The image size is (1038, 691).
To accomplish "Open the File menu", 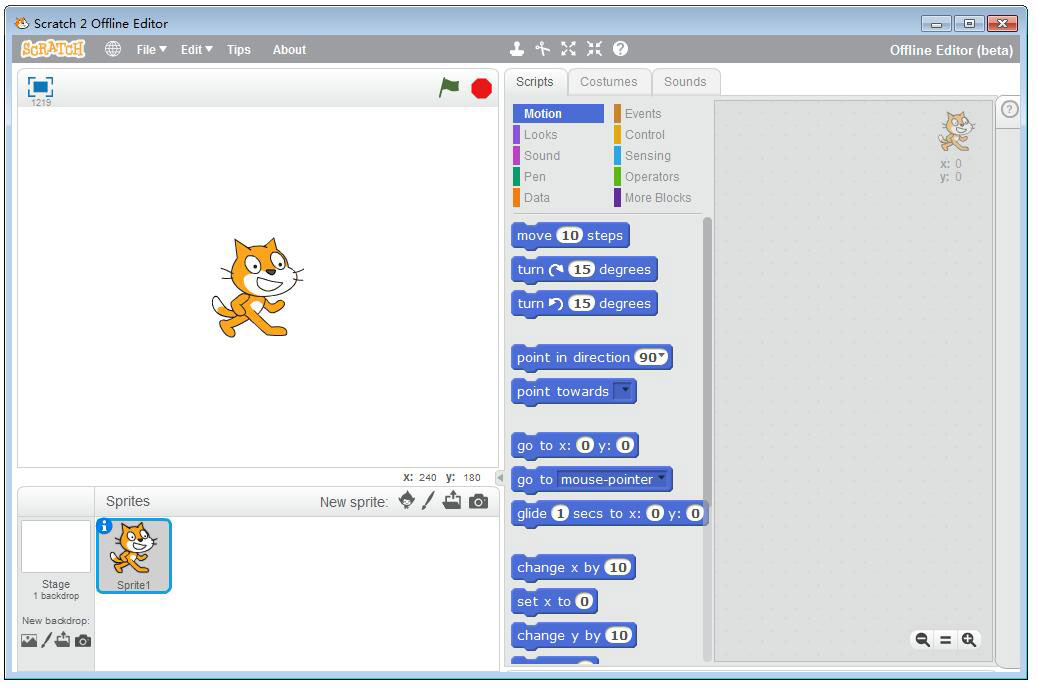I will click(151, 50).
